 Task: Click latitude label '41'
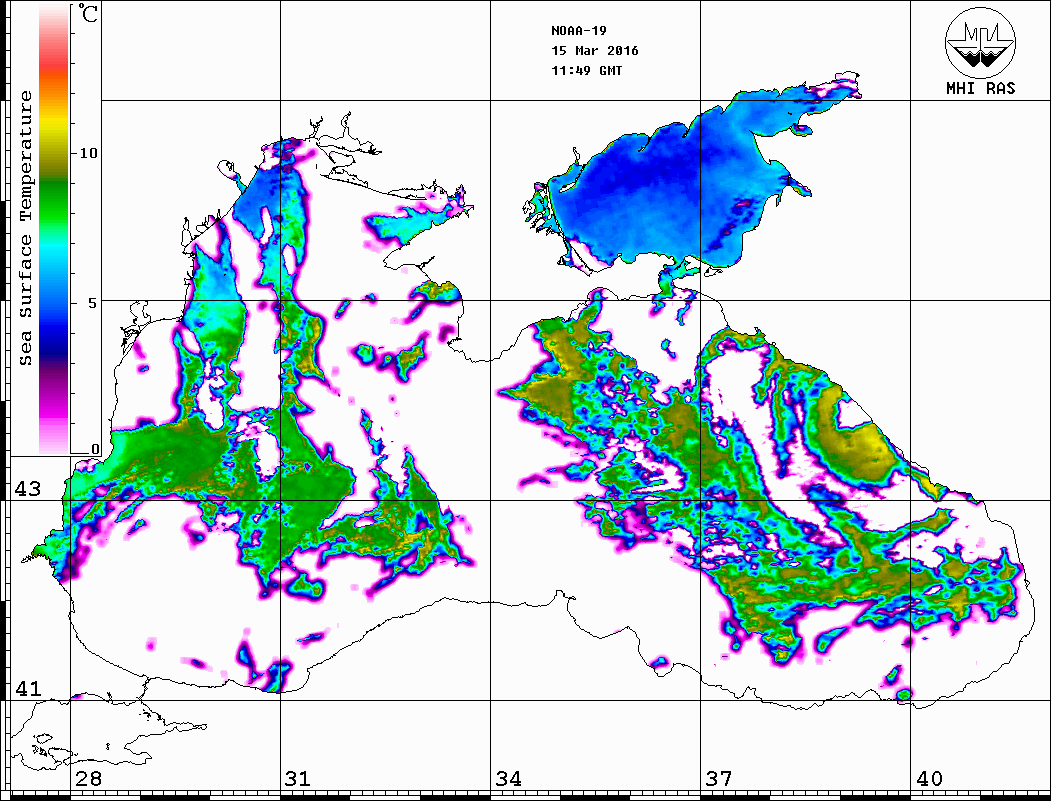tap(28, 688)
